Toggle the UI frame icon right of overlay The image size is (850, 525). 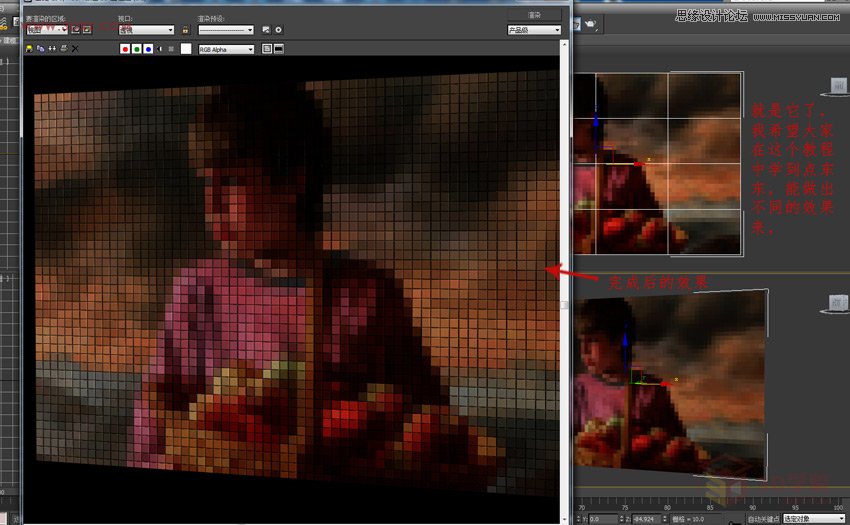(279, 49)
